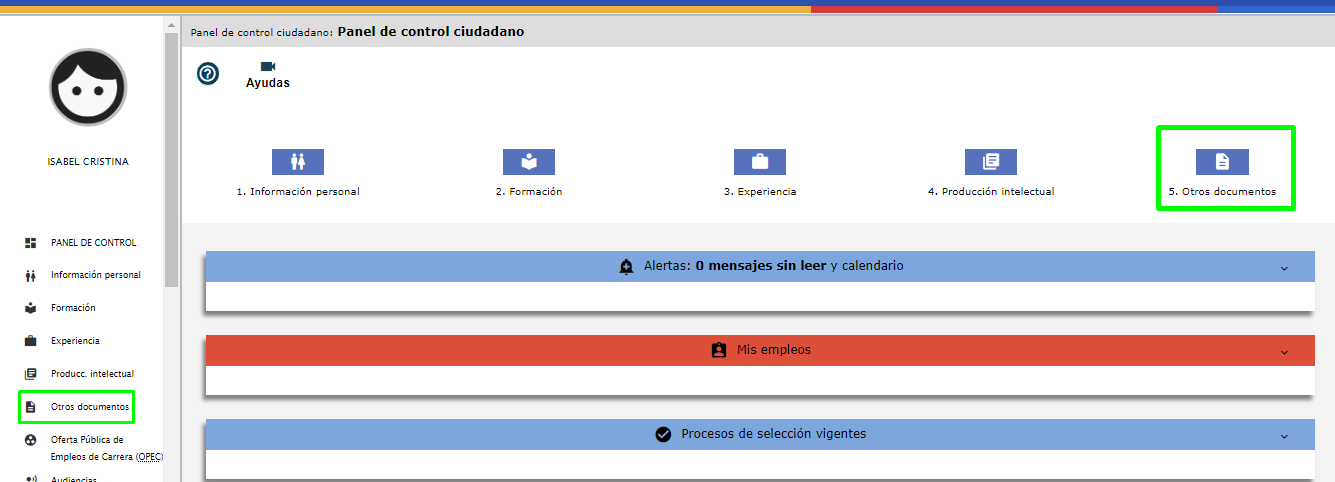The height and width of the screenshot is (482, 1335).
Task: Click Otros documentos in sidebar
Action: (x=89, y=407)
